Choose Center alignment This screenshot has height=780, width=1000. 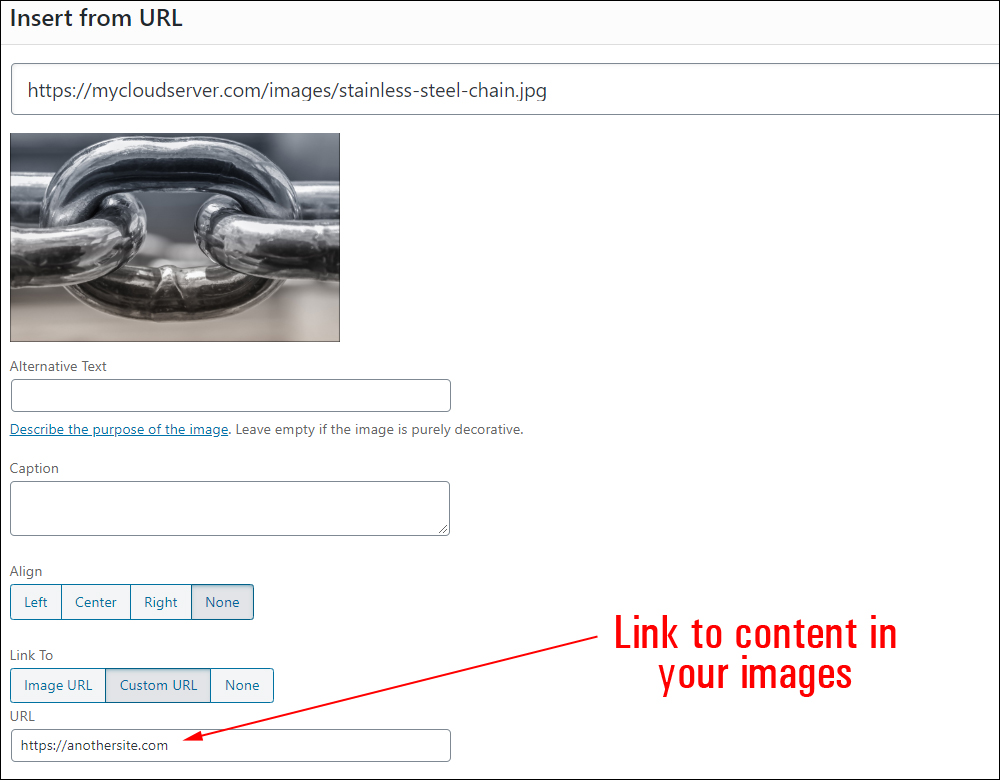pyautogui.click(x=96, y=602)
